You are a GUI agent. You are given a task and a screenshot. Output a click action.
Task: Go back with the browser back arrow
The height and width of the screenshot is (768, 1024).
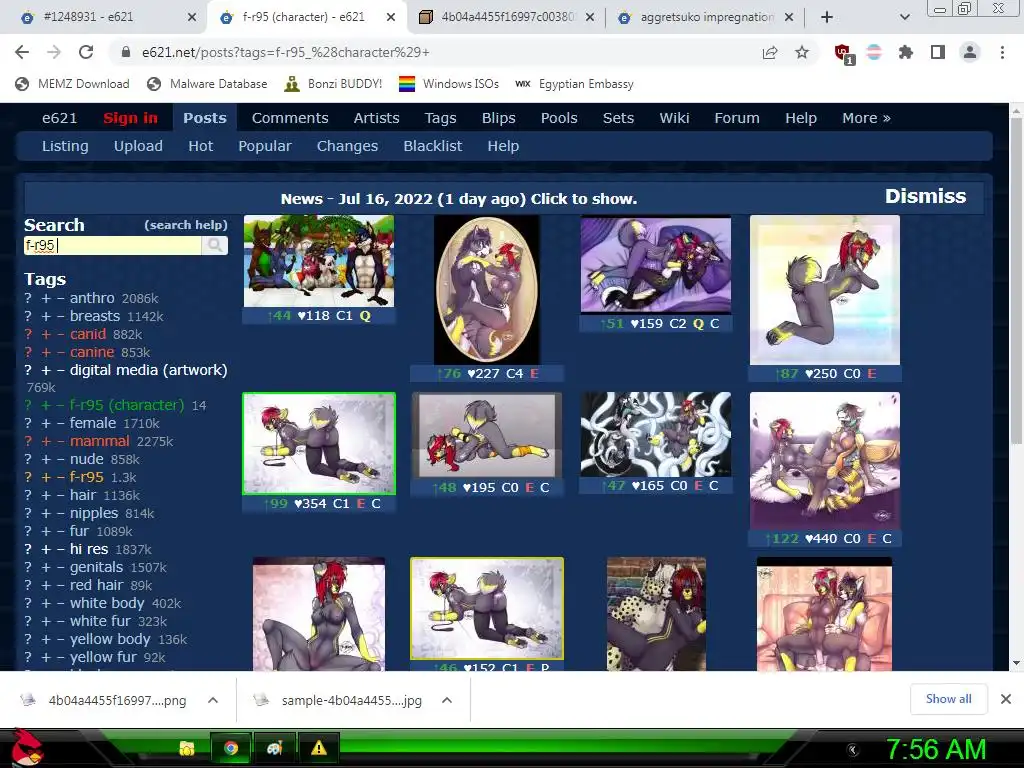click(22, 52)
